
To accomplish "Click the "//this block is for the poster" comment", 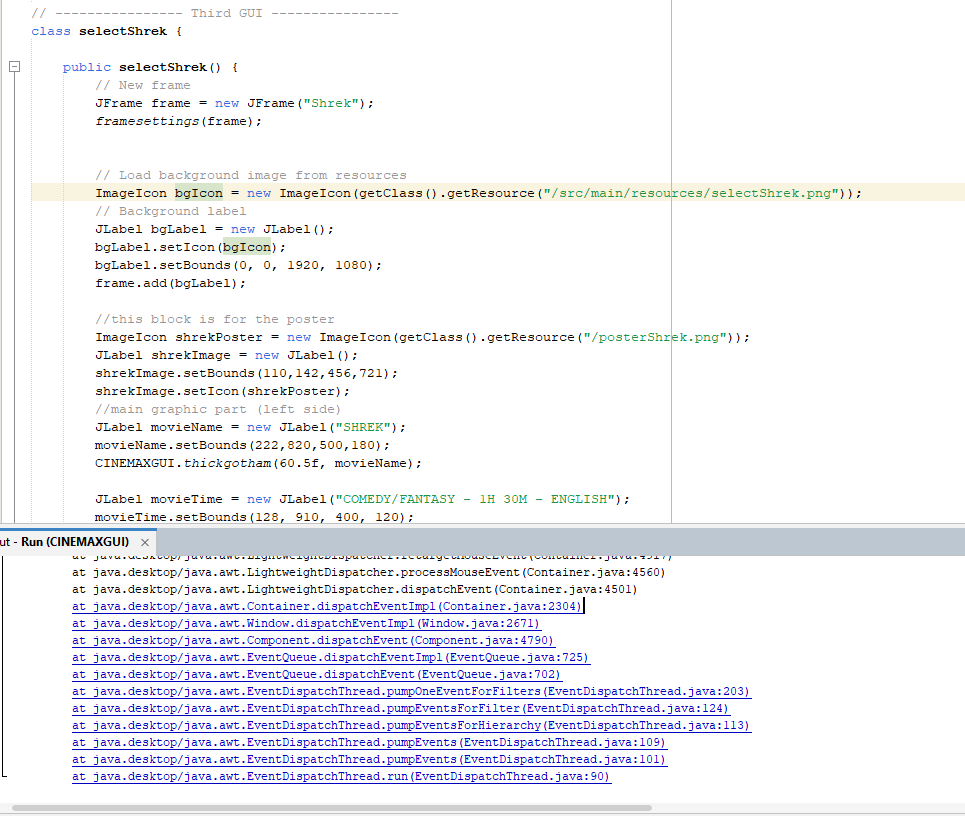I will coord(215,319).
